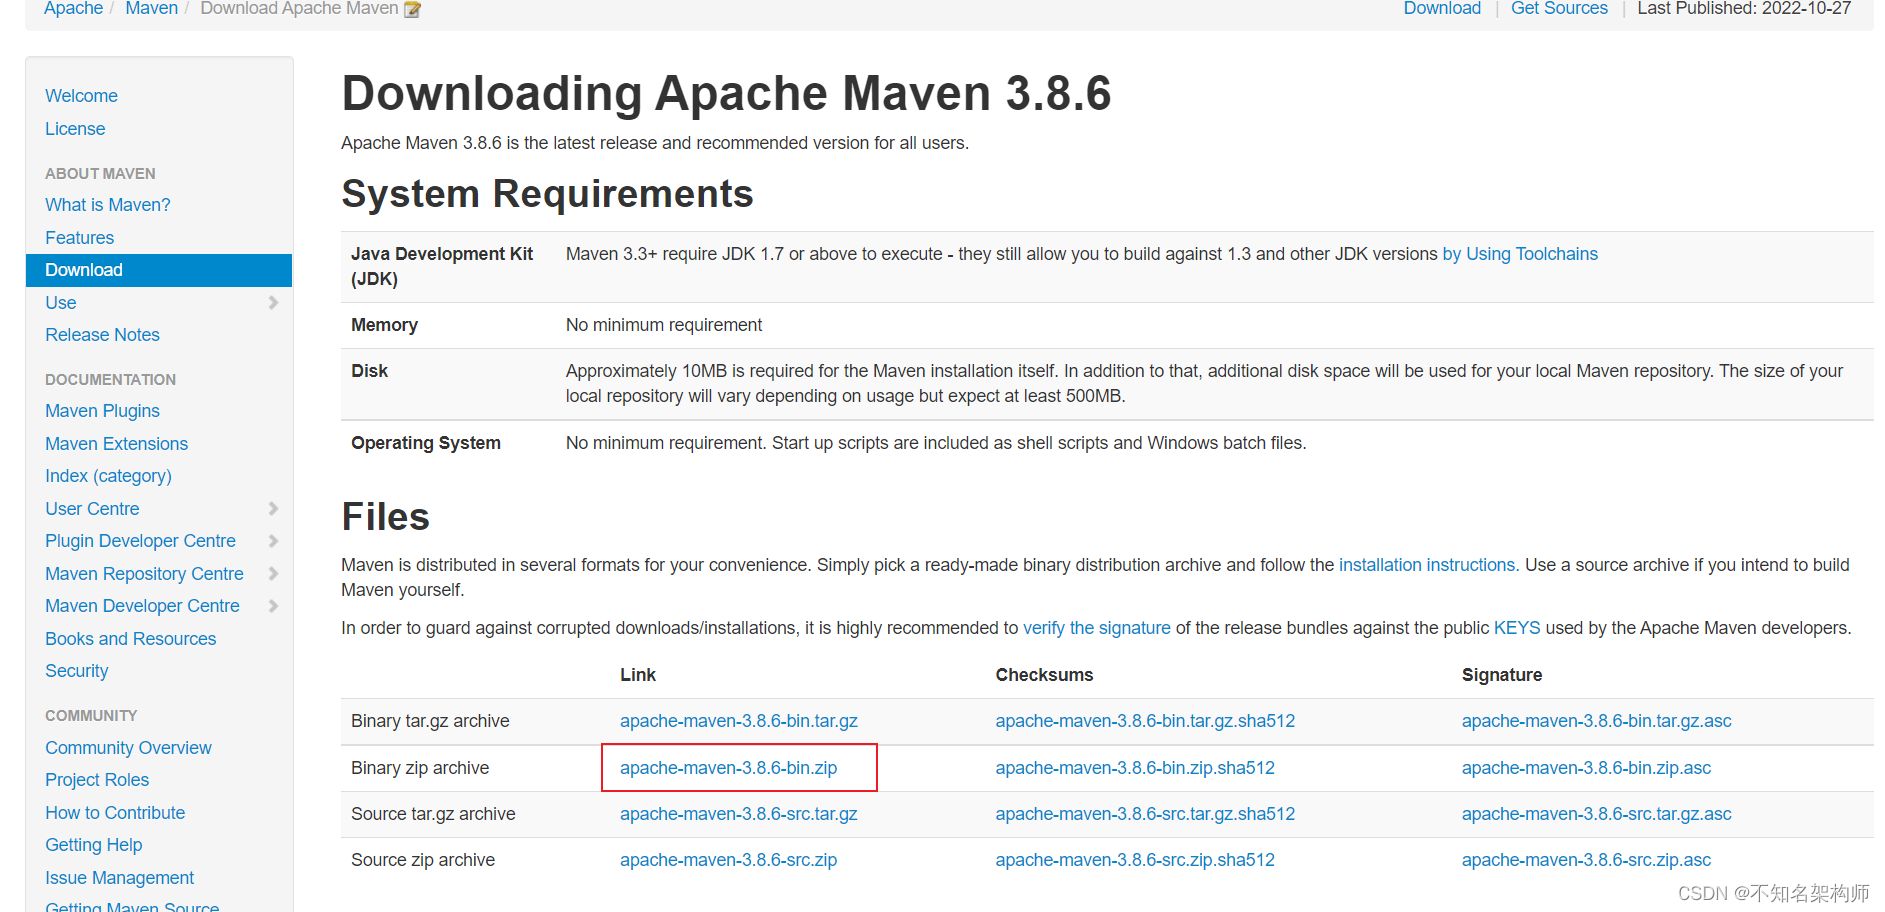Click the 'Java Development Kit (JDK)' cell
Screen dimensions: 1885x912
442,266
